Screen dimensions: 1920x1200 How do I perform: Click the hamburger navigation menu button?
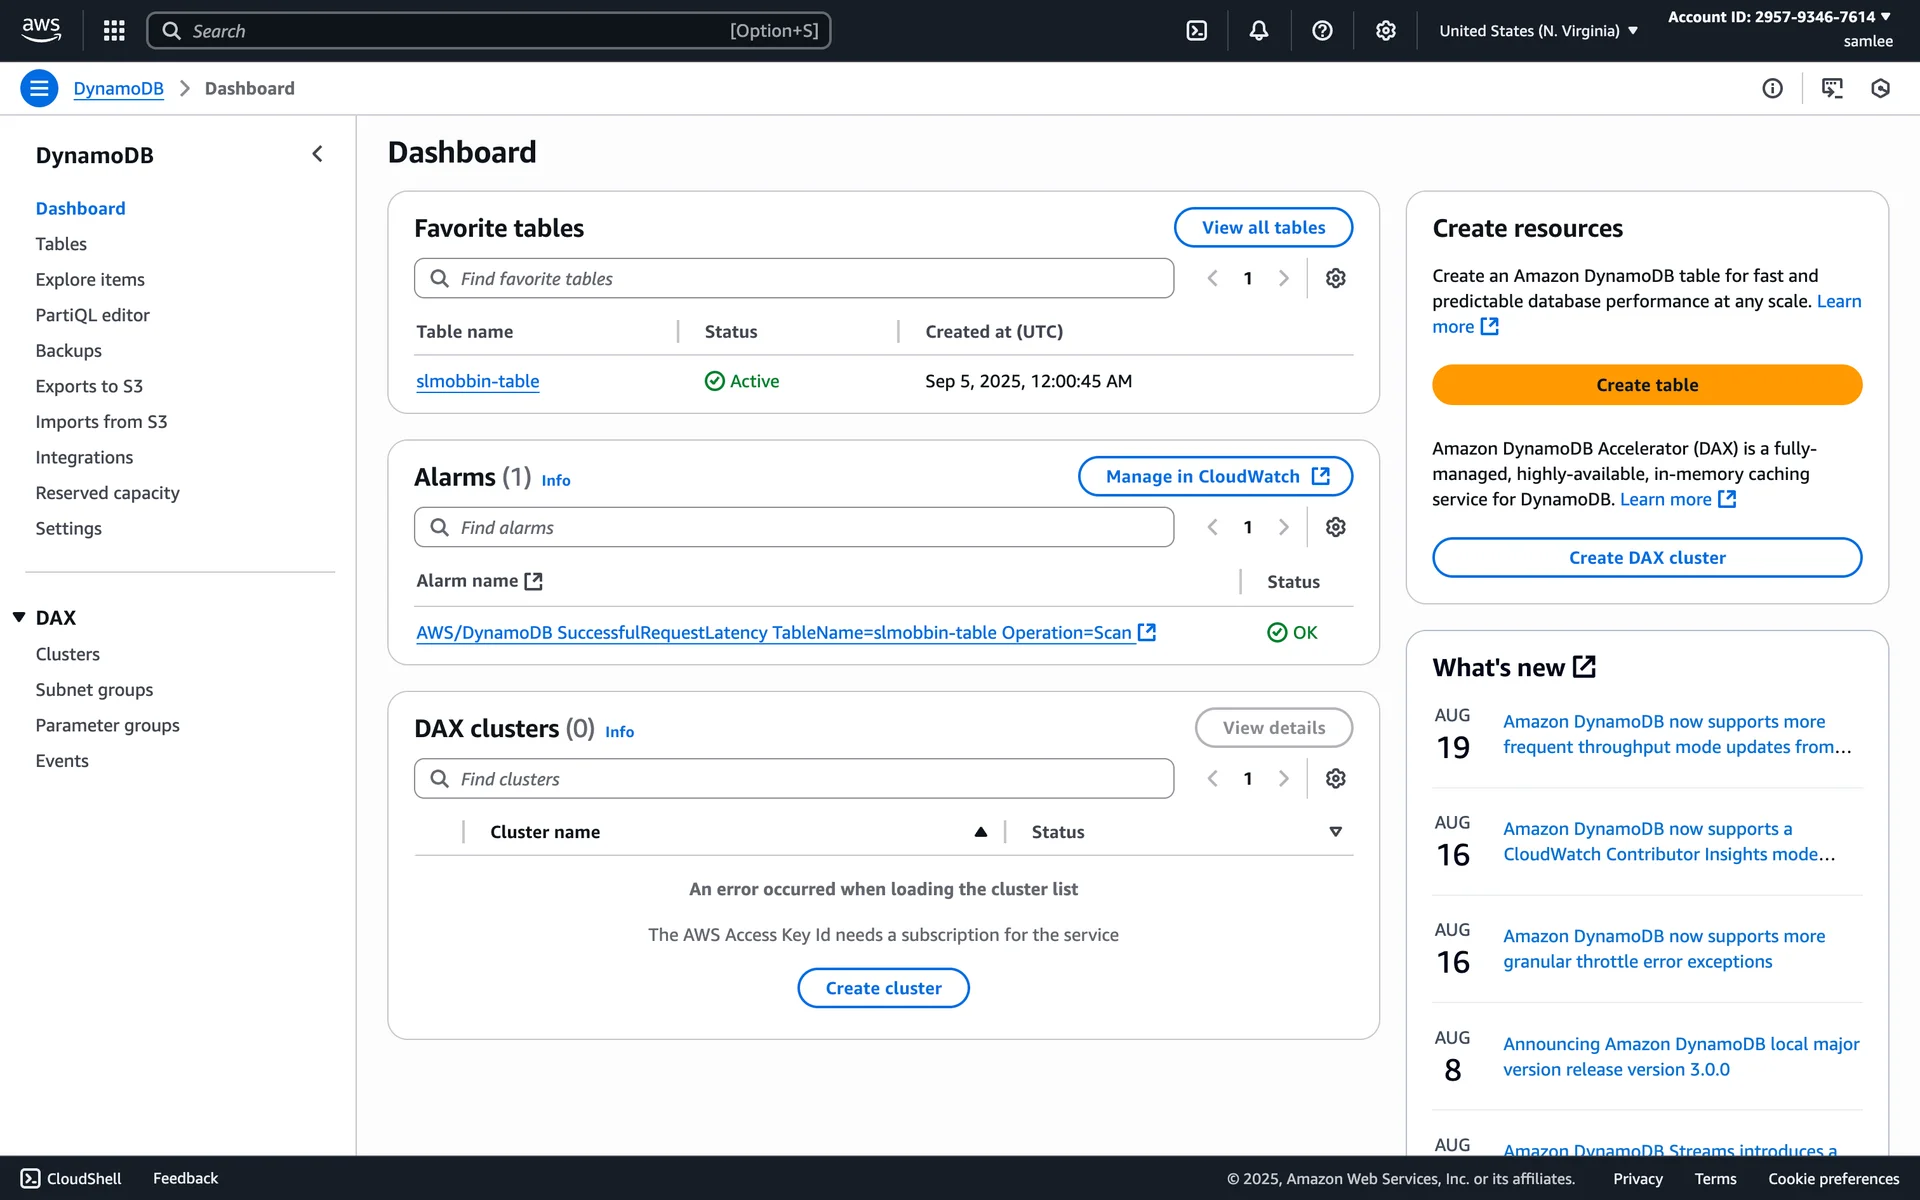[39, 88]
